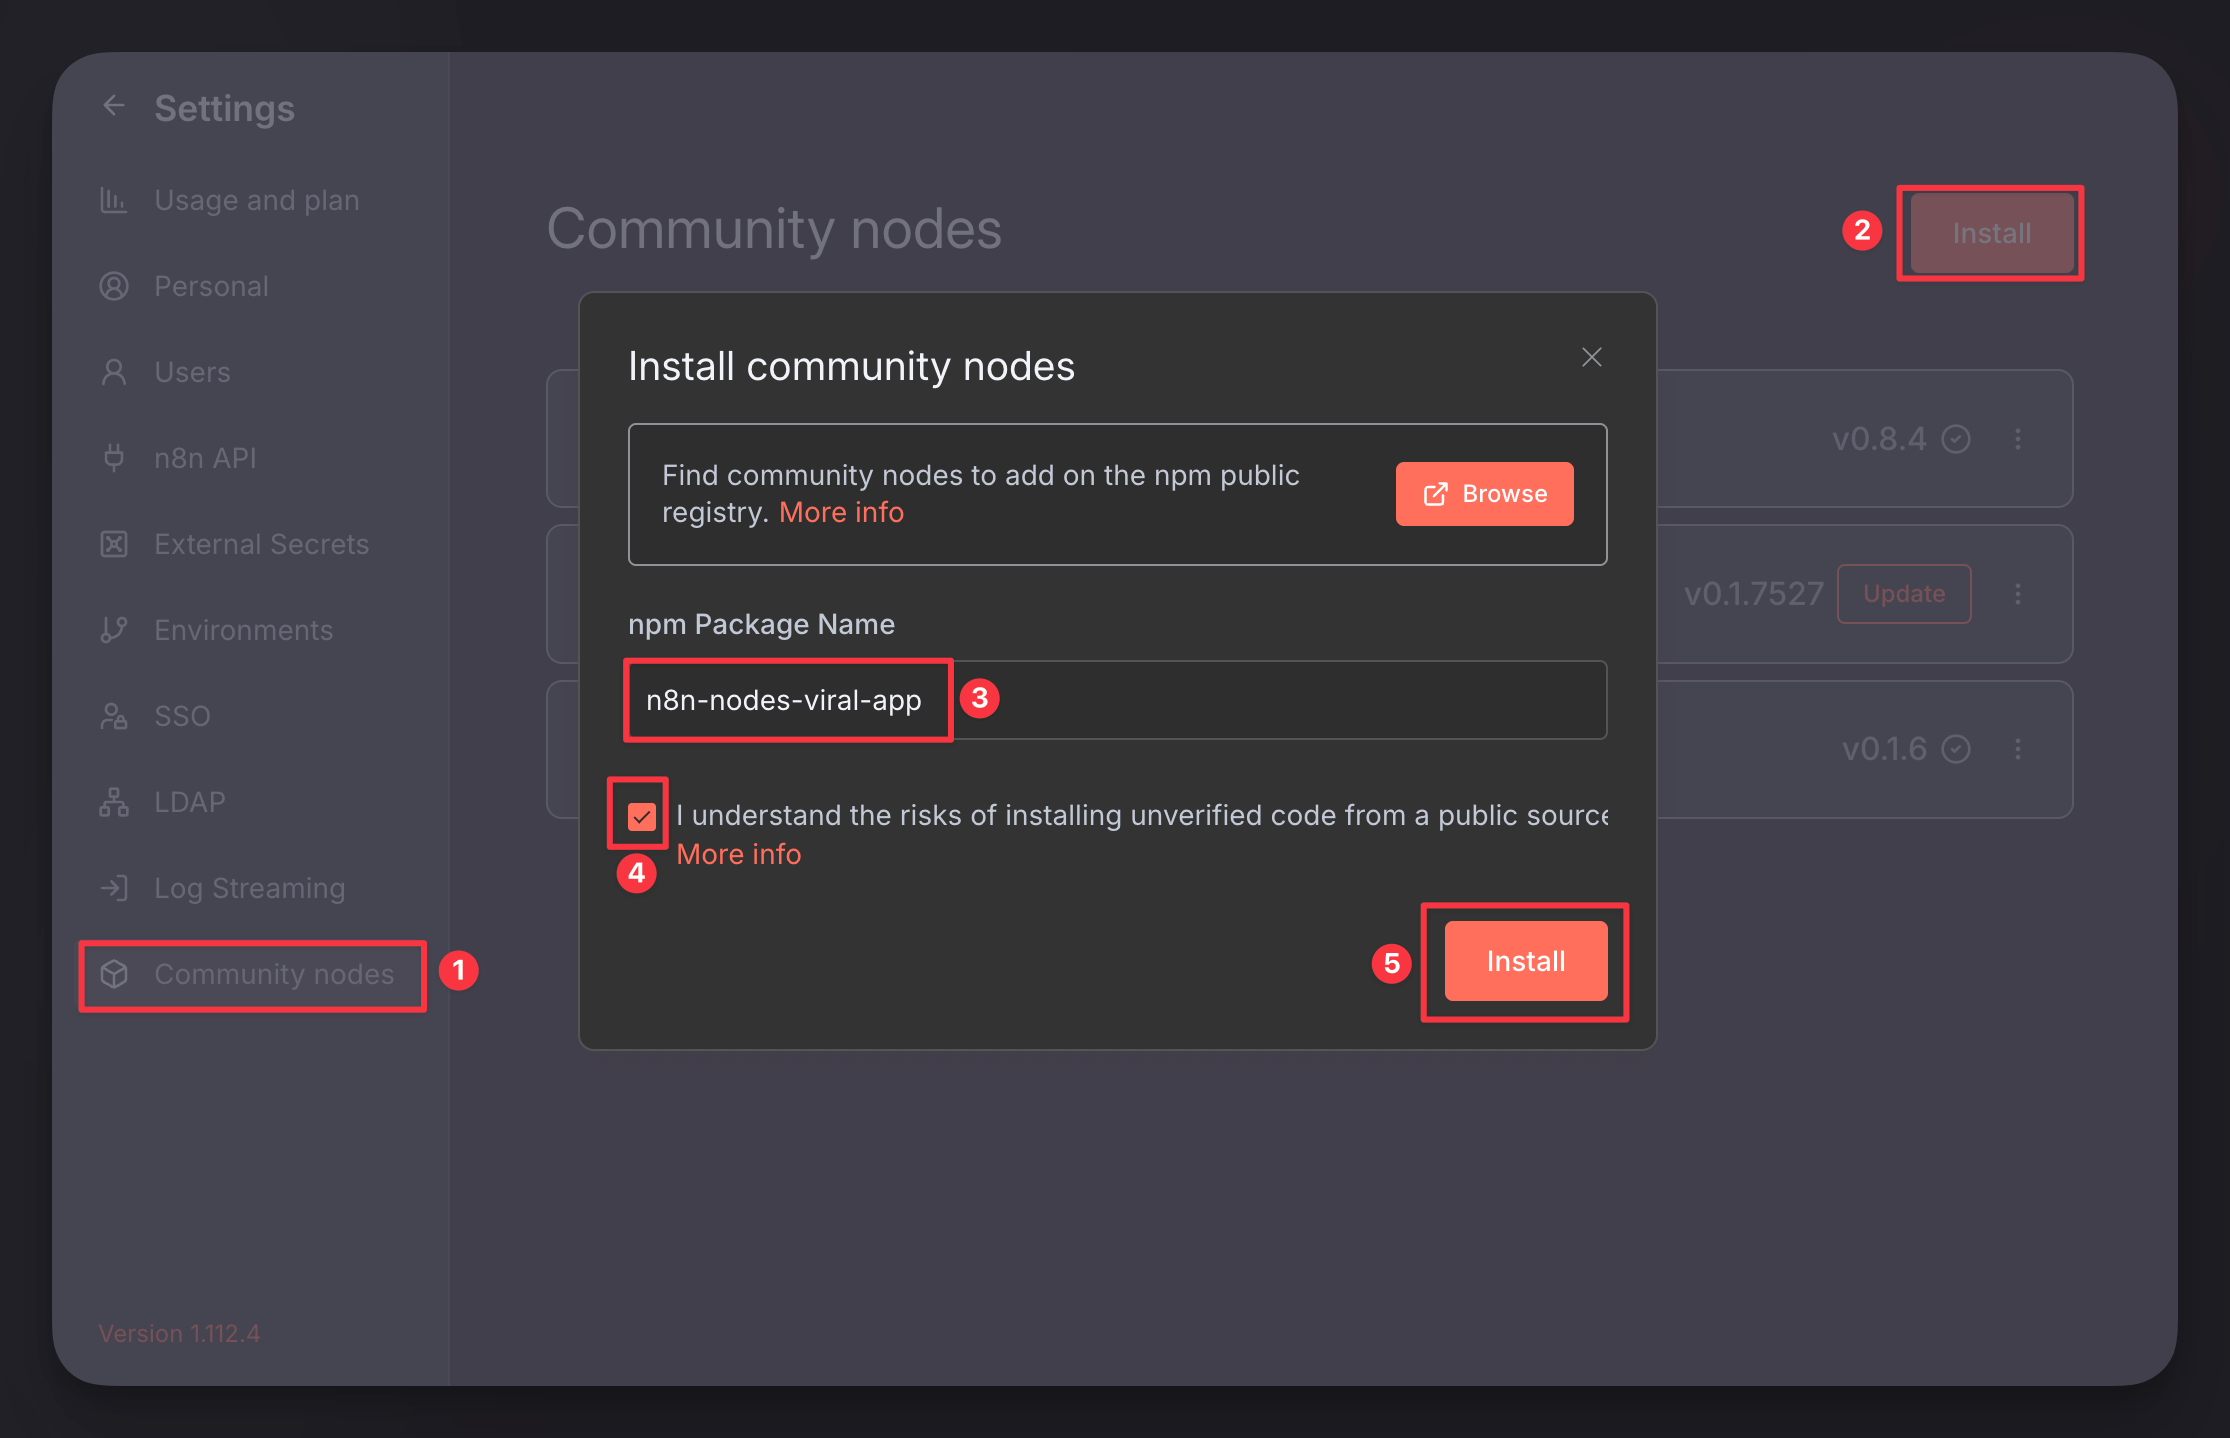Open the SSO settings icon
The height and width of the screenshot is (1438, 2230).
pos(114,715)
